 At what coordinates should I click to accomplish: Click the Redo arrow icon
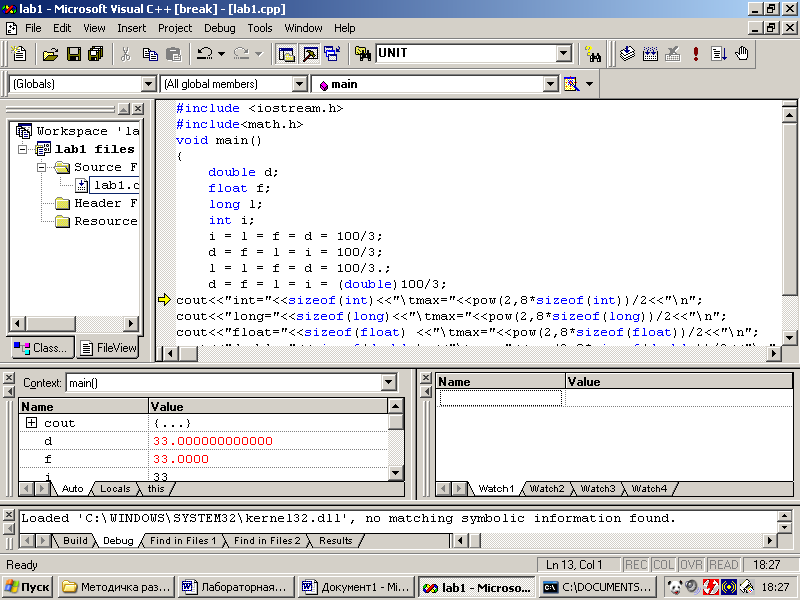click(x=241, y=53)
